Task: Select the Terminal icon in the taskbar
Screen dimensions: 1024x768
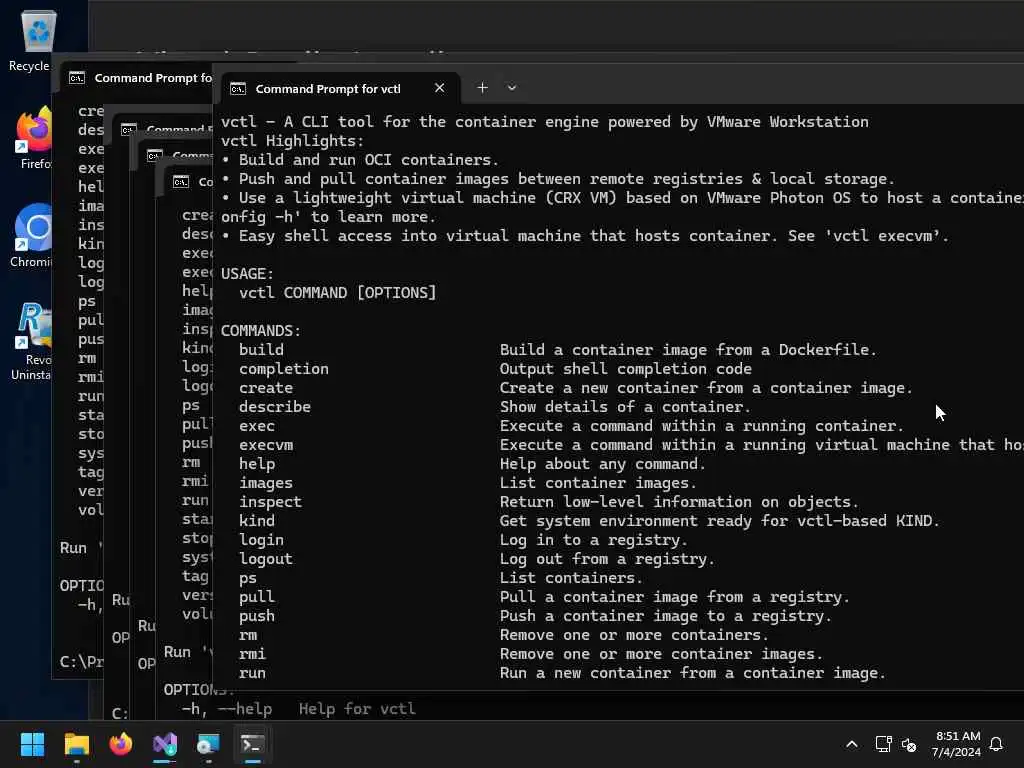Action: click(253, 744)
